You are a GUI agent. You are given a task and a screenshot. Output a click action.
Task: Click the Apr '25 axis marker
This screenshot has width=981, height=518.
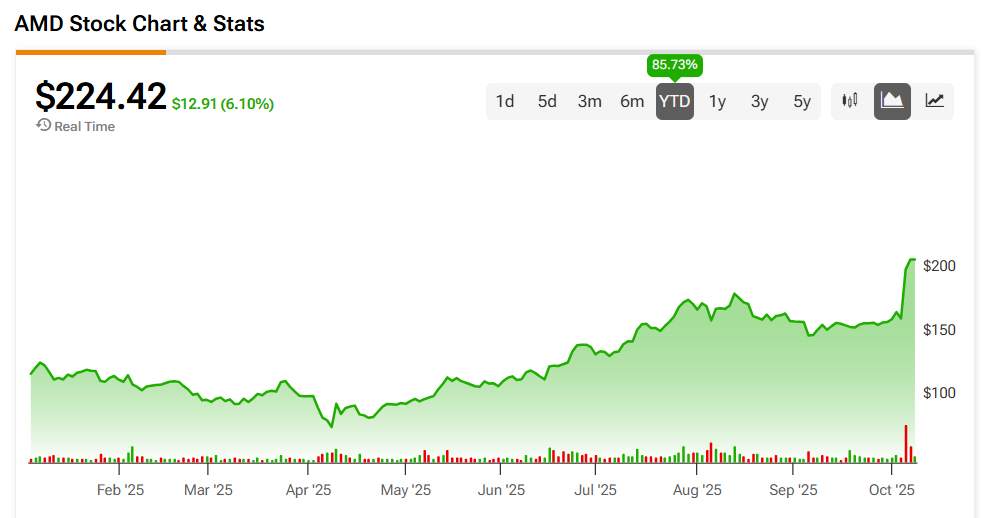(308, 490)
